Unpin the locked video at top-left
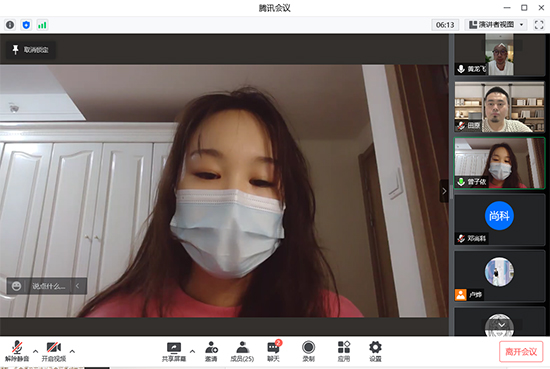The height and width of the screenshot is (369, 550). pyautogui.click(x=31, y=50)
